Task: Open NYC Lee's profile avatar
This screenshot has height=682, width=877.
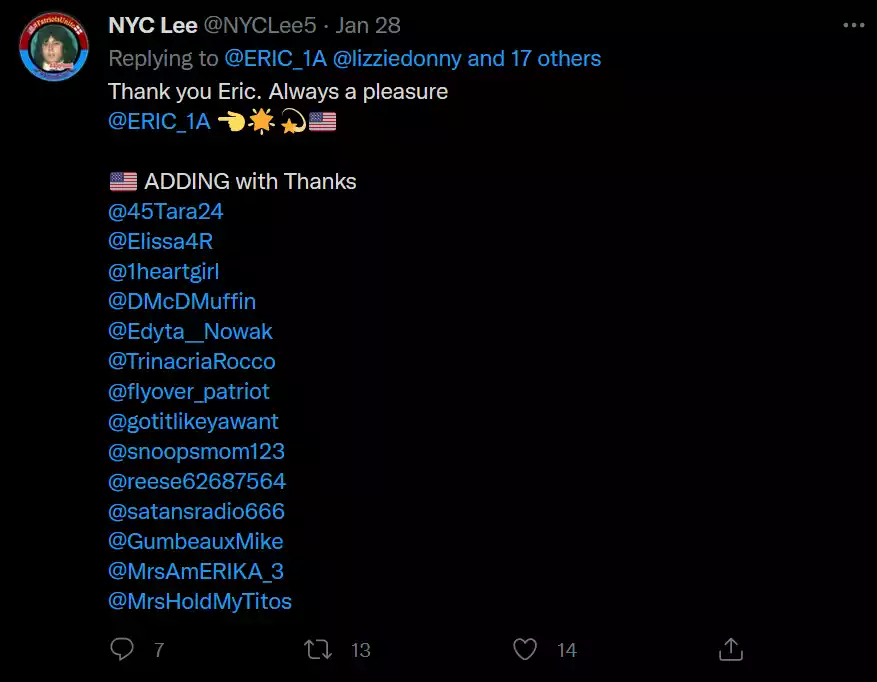Action: click(54, 48)
